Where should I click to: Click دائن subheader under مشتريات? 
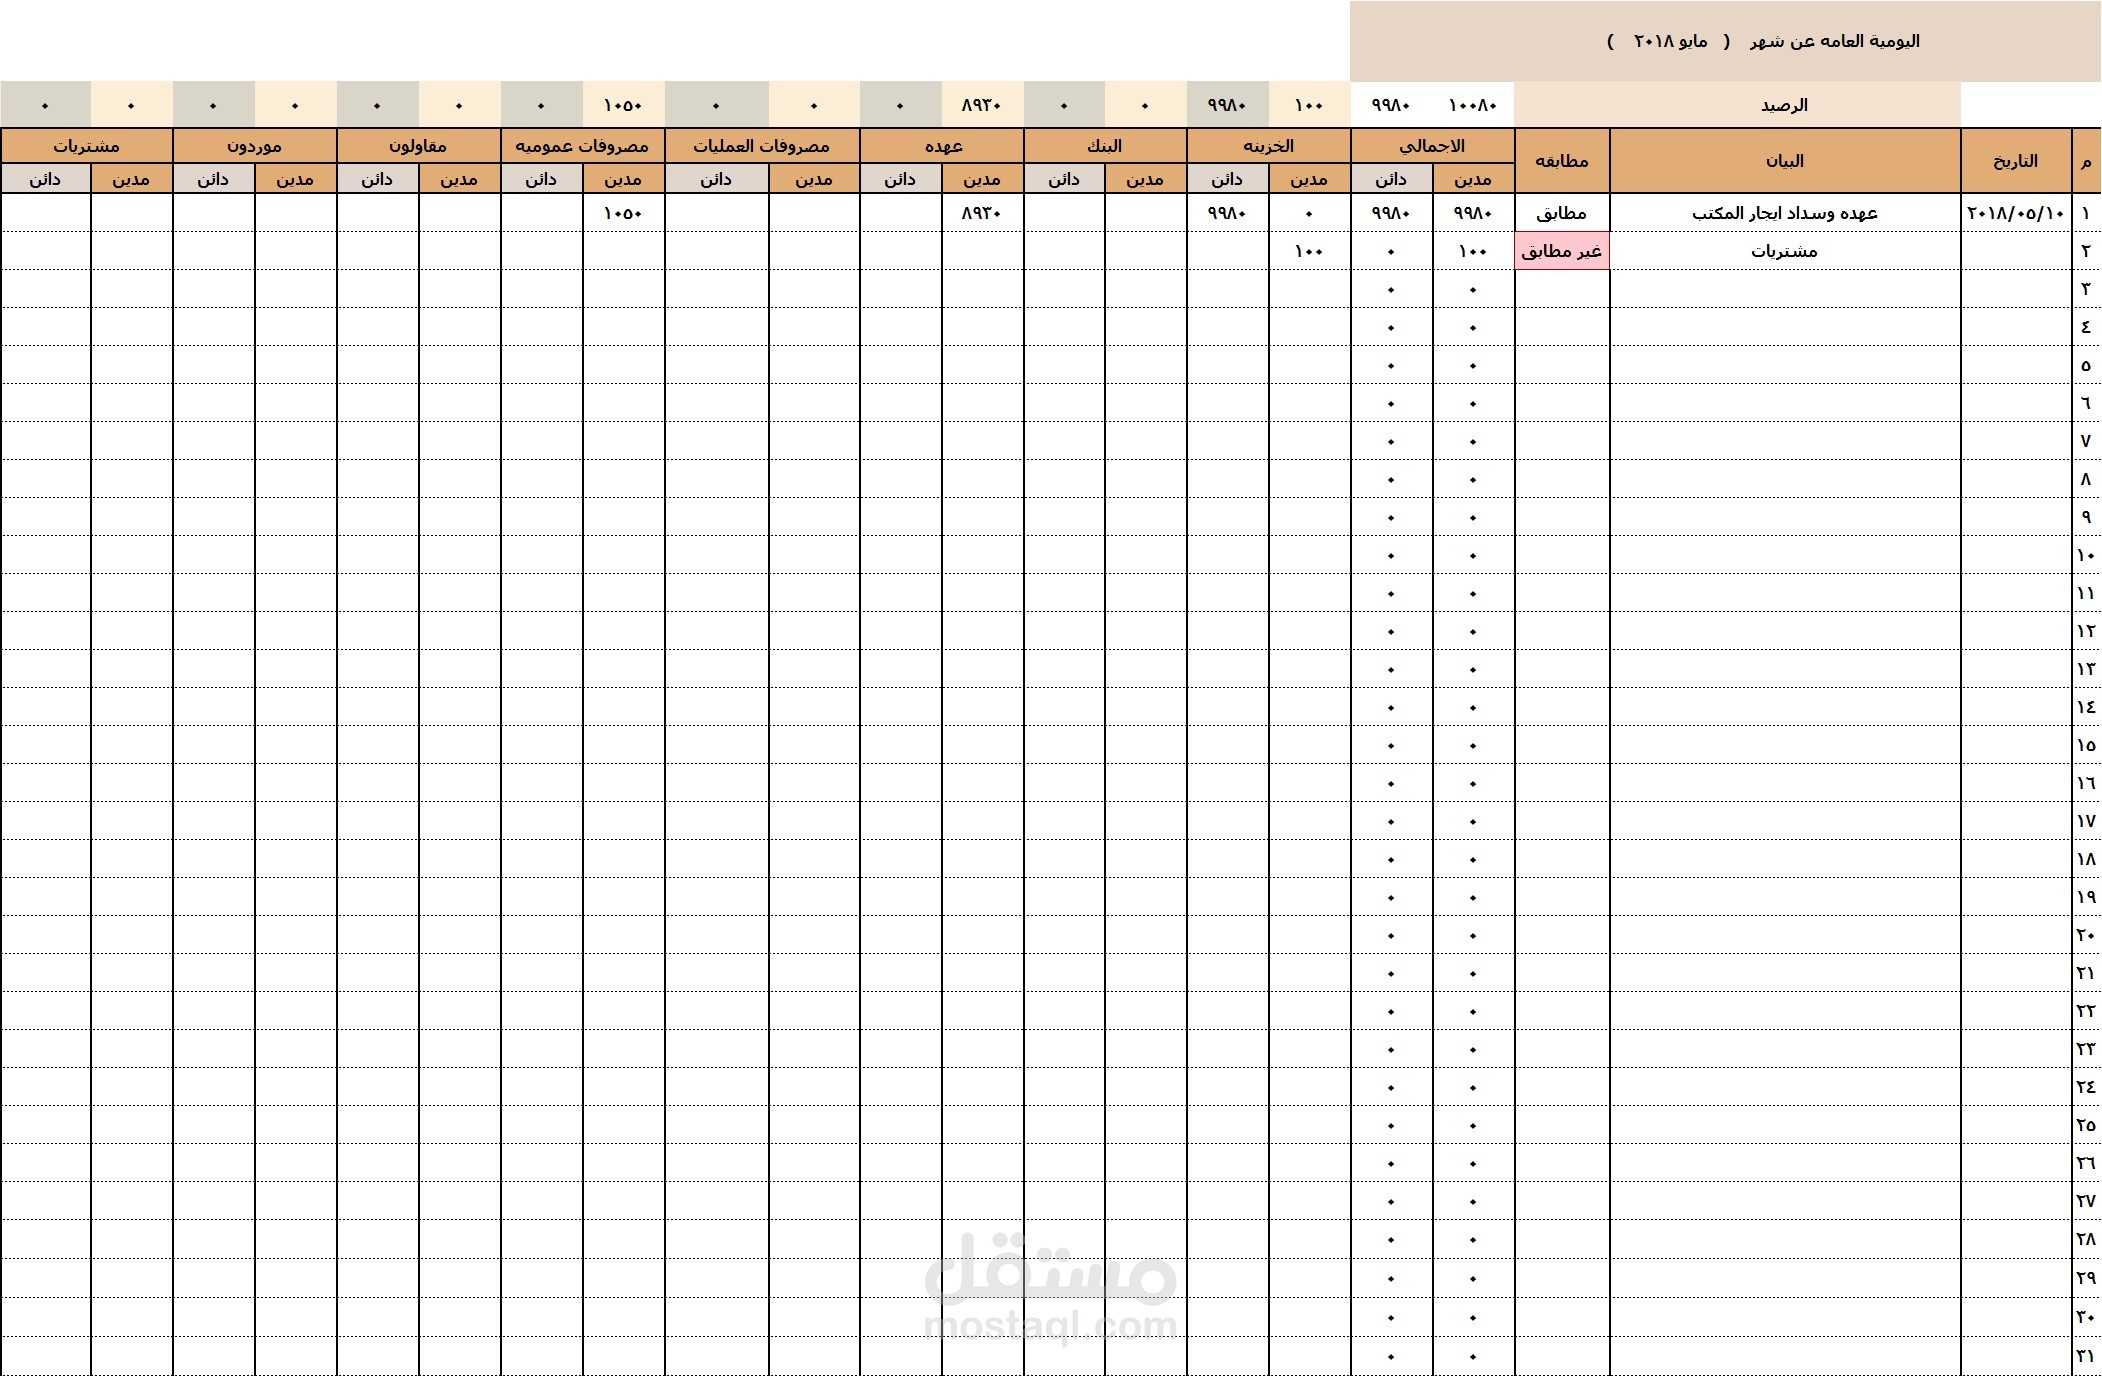(45, 179)
